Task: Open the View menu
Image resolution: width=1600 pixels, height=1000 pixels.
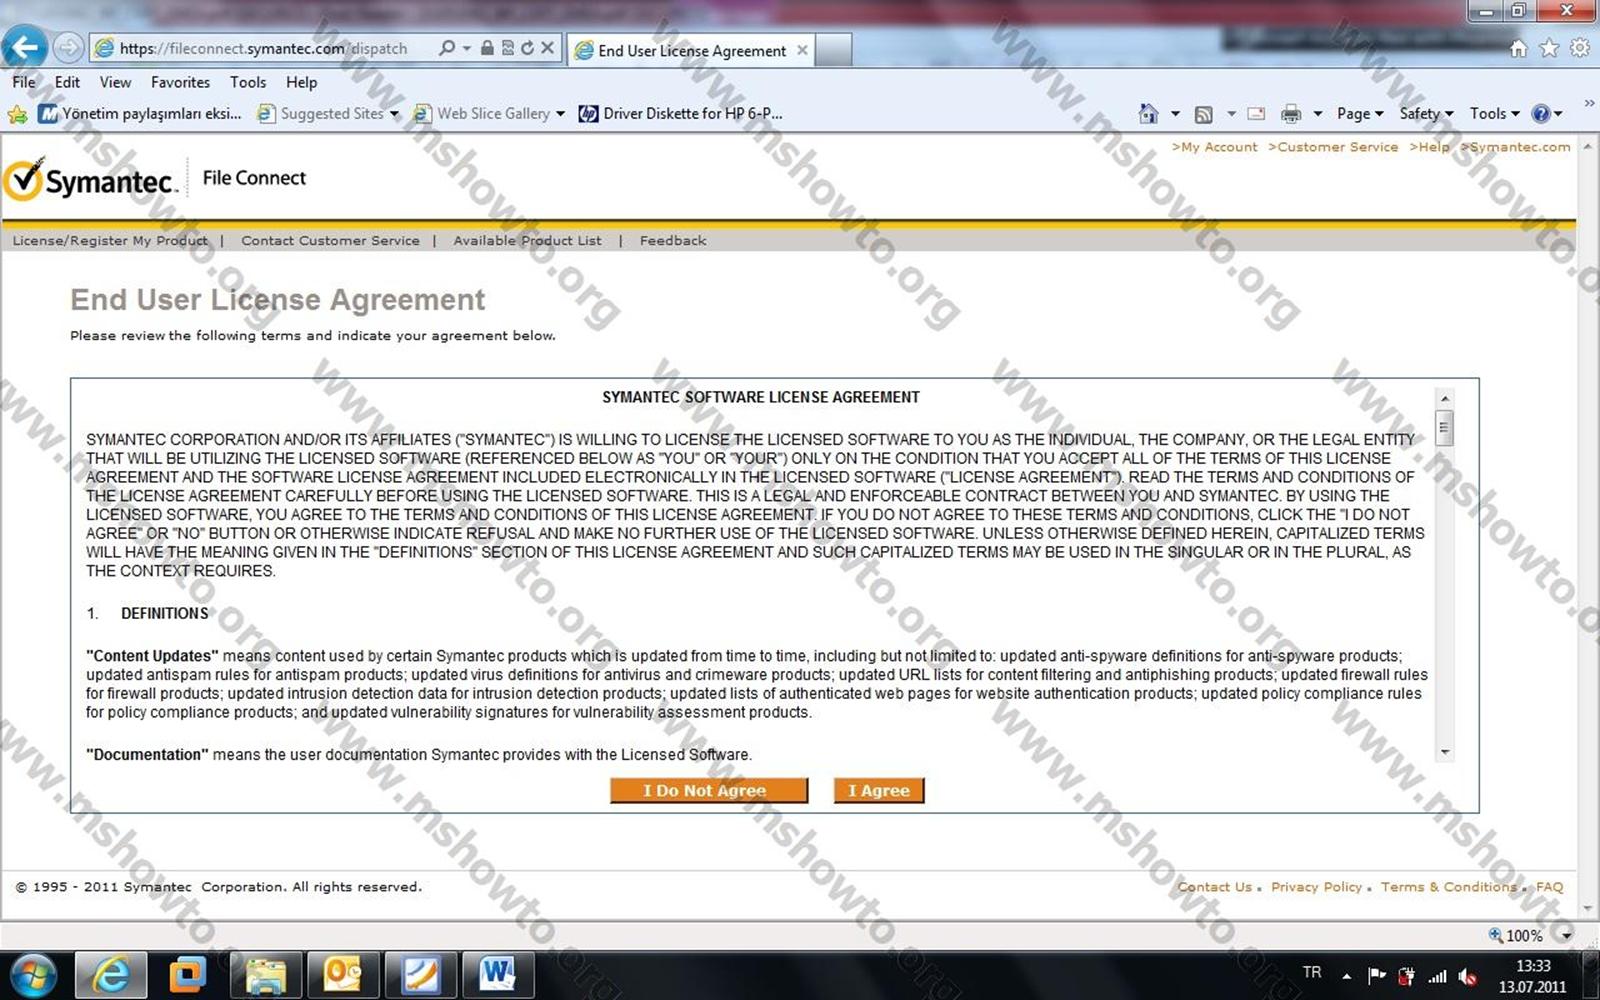Action: pyautogui.click(x=115, y=82)
